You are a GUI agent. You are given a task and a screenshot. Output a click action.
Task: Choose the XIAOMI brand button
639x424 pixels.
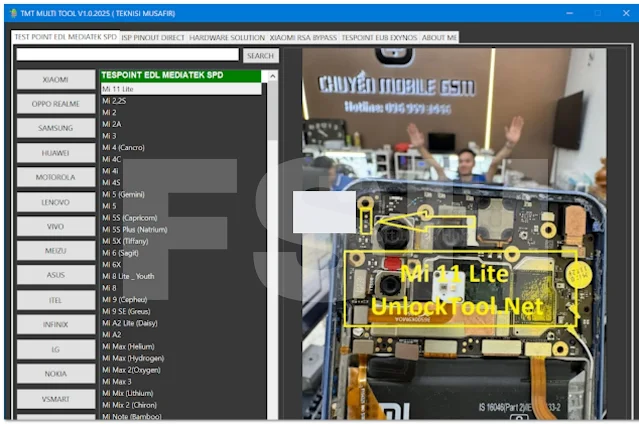click(56, 80)
